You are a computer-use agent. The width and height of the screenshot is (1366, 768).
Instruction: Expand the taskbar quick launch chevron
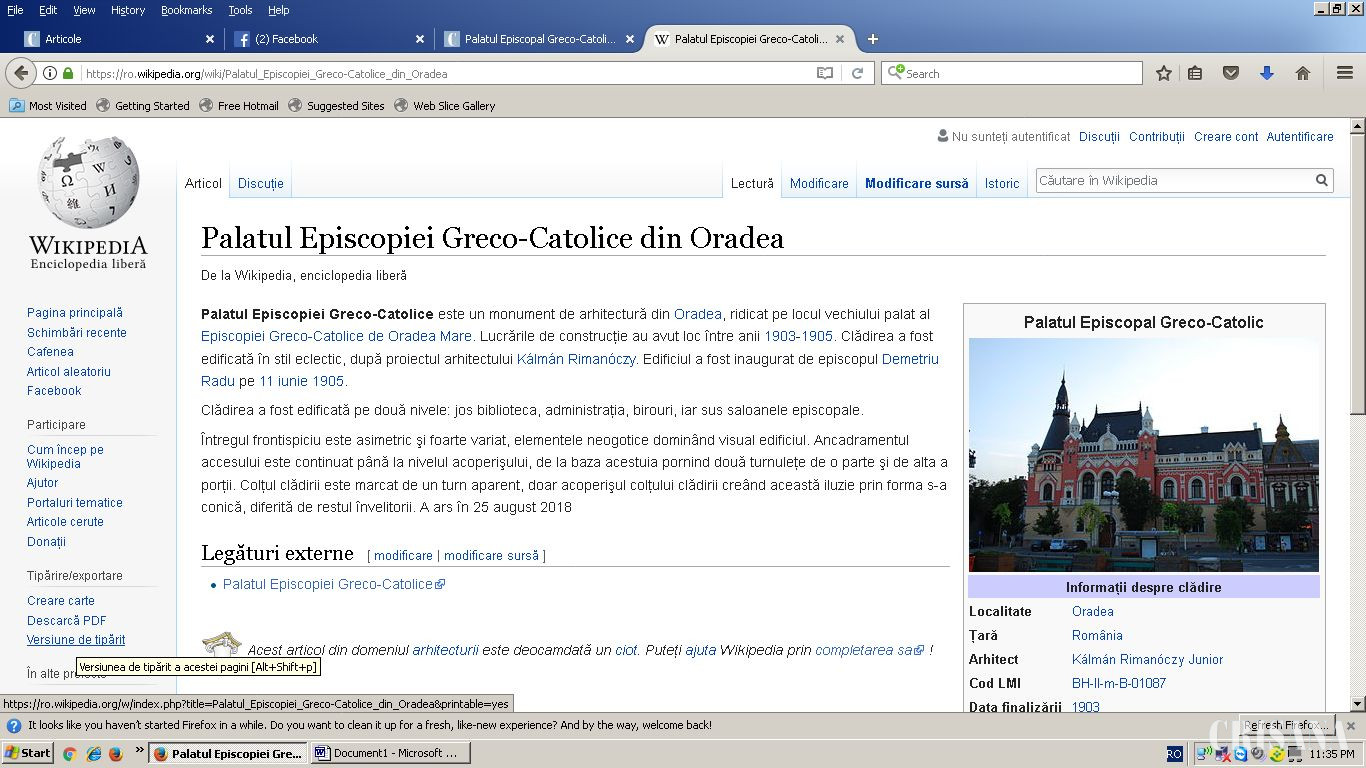[x=139, y=750]
